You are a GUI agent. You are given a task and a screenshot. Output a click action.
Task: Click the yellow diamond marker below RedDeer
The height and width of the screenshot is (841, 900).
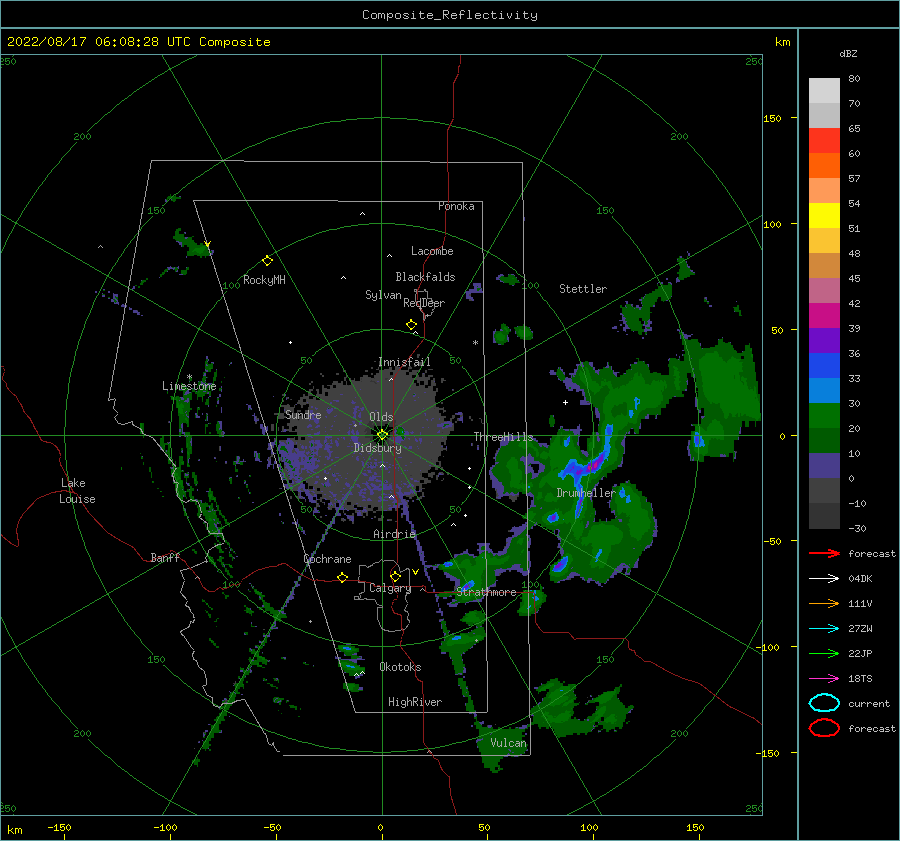(x=411, y=325)
